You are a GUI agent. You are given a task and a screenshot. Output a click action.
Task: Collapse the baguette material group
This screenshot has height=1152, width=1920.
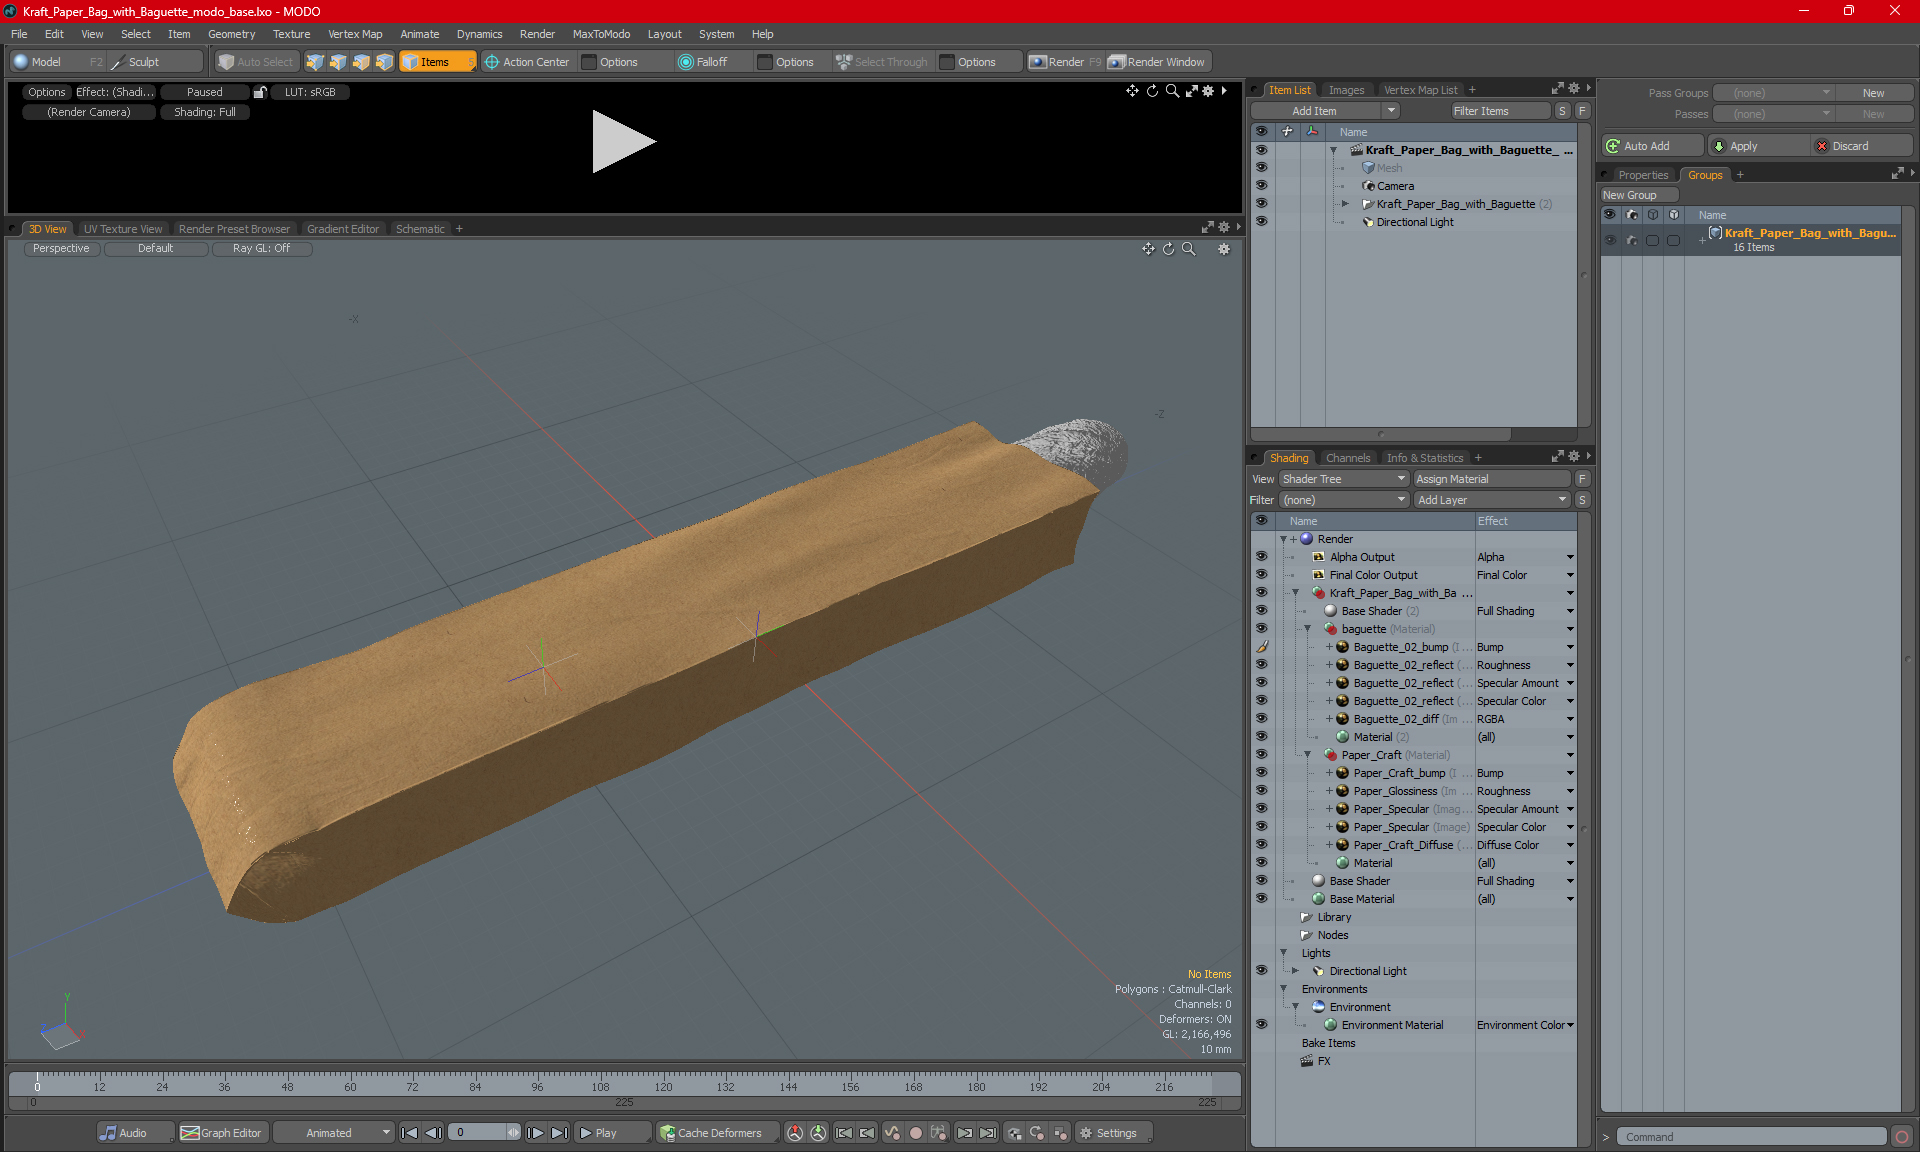point(1307,629)
